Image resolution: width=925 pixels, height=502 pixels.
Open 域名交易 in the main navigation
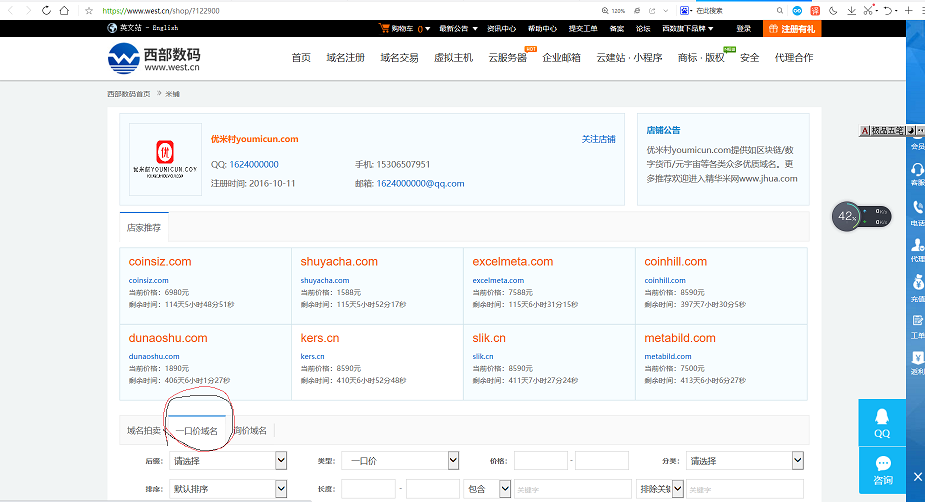tap(399, 57)
